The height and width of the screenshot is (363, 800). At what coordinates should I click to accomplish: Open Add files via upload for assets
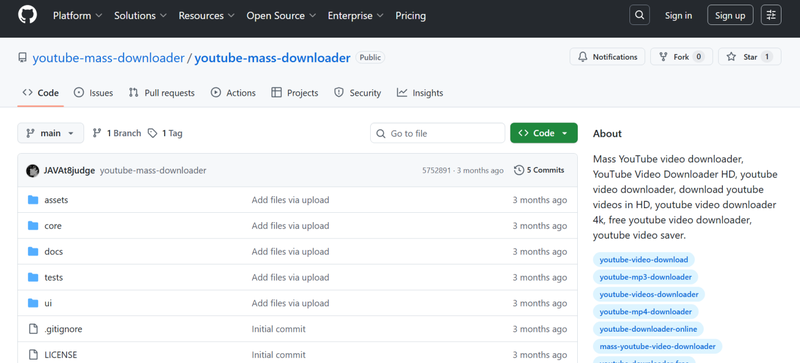coord(290,200)
